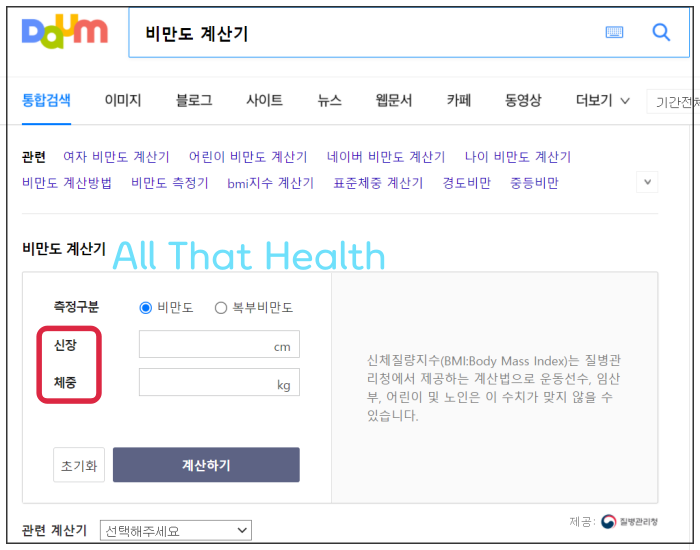Click the magnifier search icon

pos(661,32)
